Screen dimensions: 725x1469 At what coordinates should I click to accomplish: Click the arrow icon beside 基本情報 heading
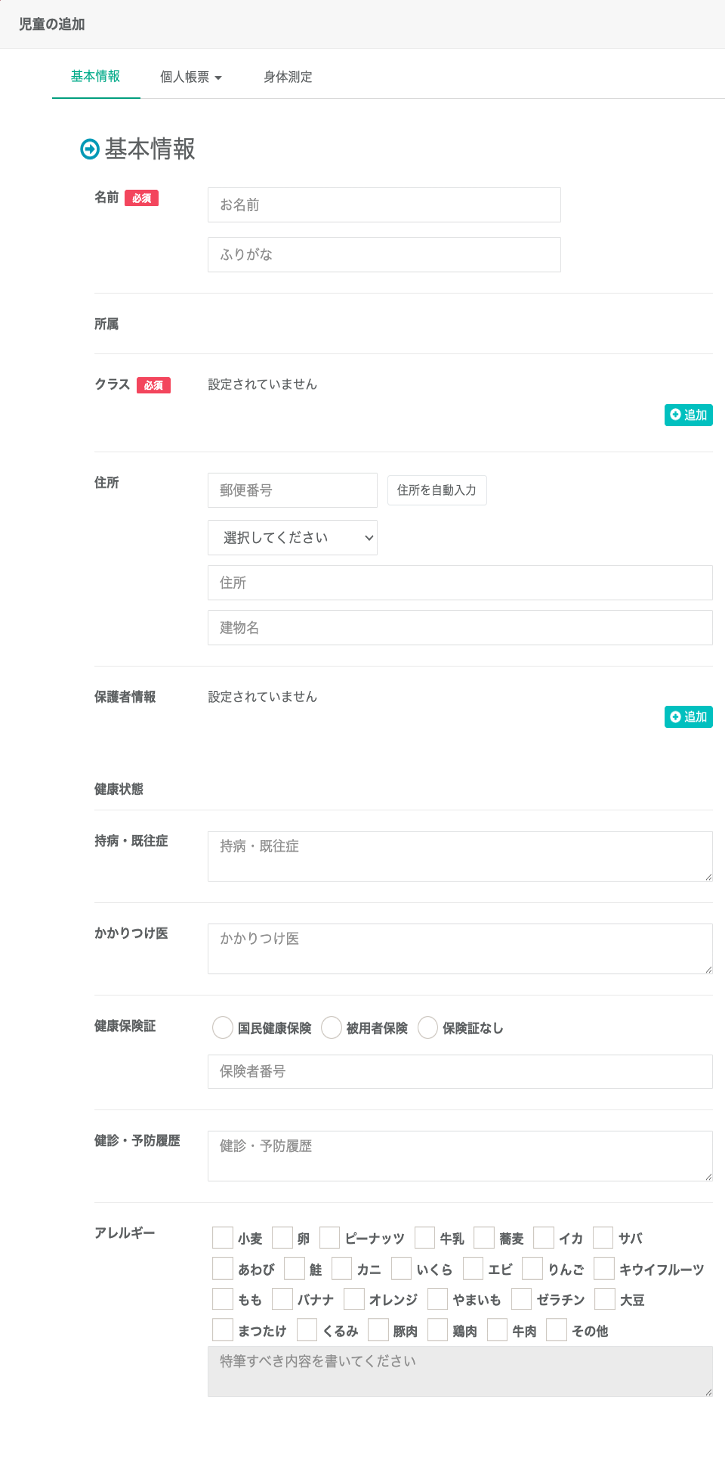[90, 150]
